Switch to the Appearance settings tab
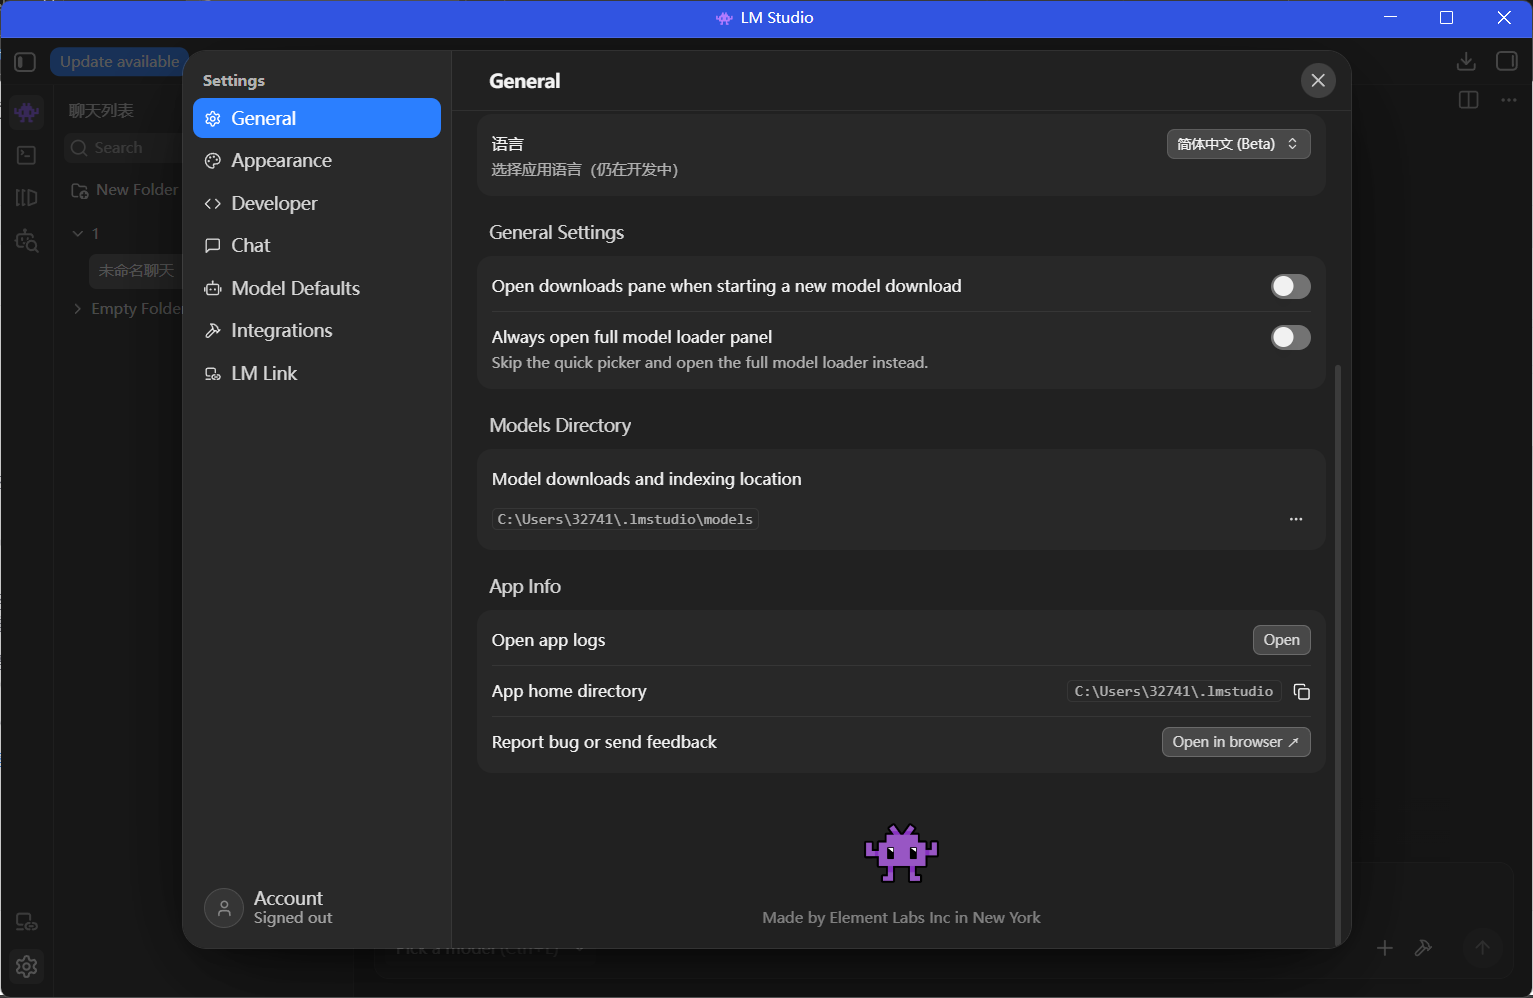The height and width of the screenshot is (998, 1533). coord(317,161)
